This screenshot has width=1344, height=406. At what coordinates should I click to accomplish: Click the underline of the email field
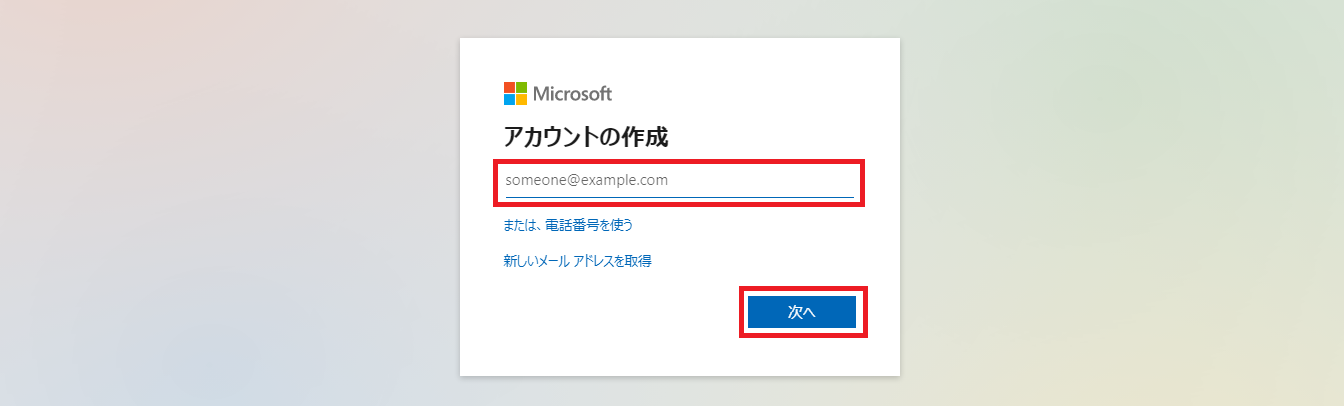[680, 197]
